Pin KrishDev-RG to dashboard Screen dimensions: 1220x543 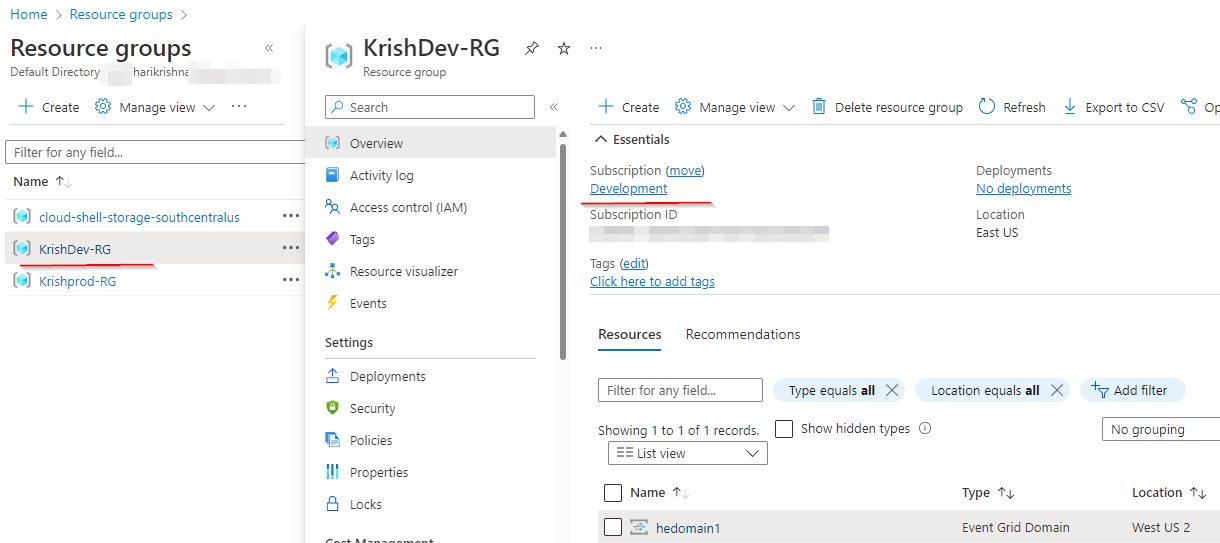532,48
